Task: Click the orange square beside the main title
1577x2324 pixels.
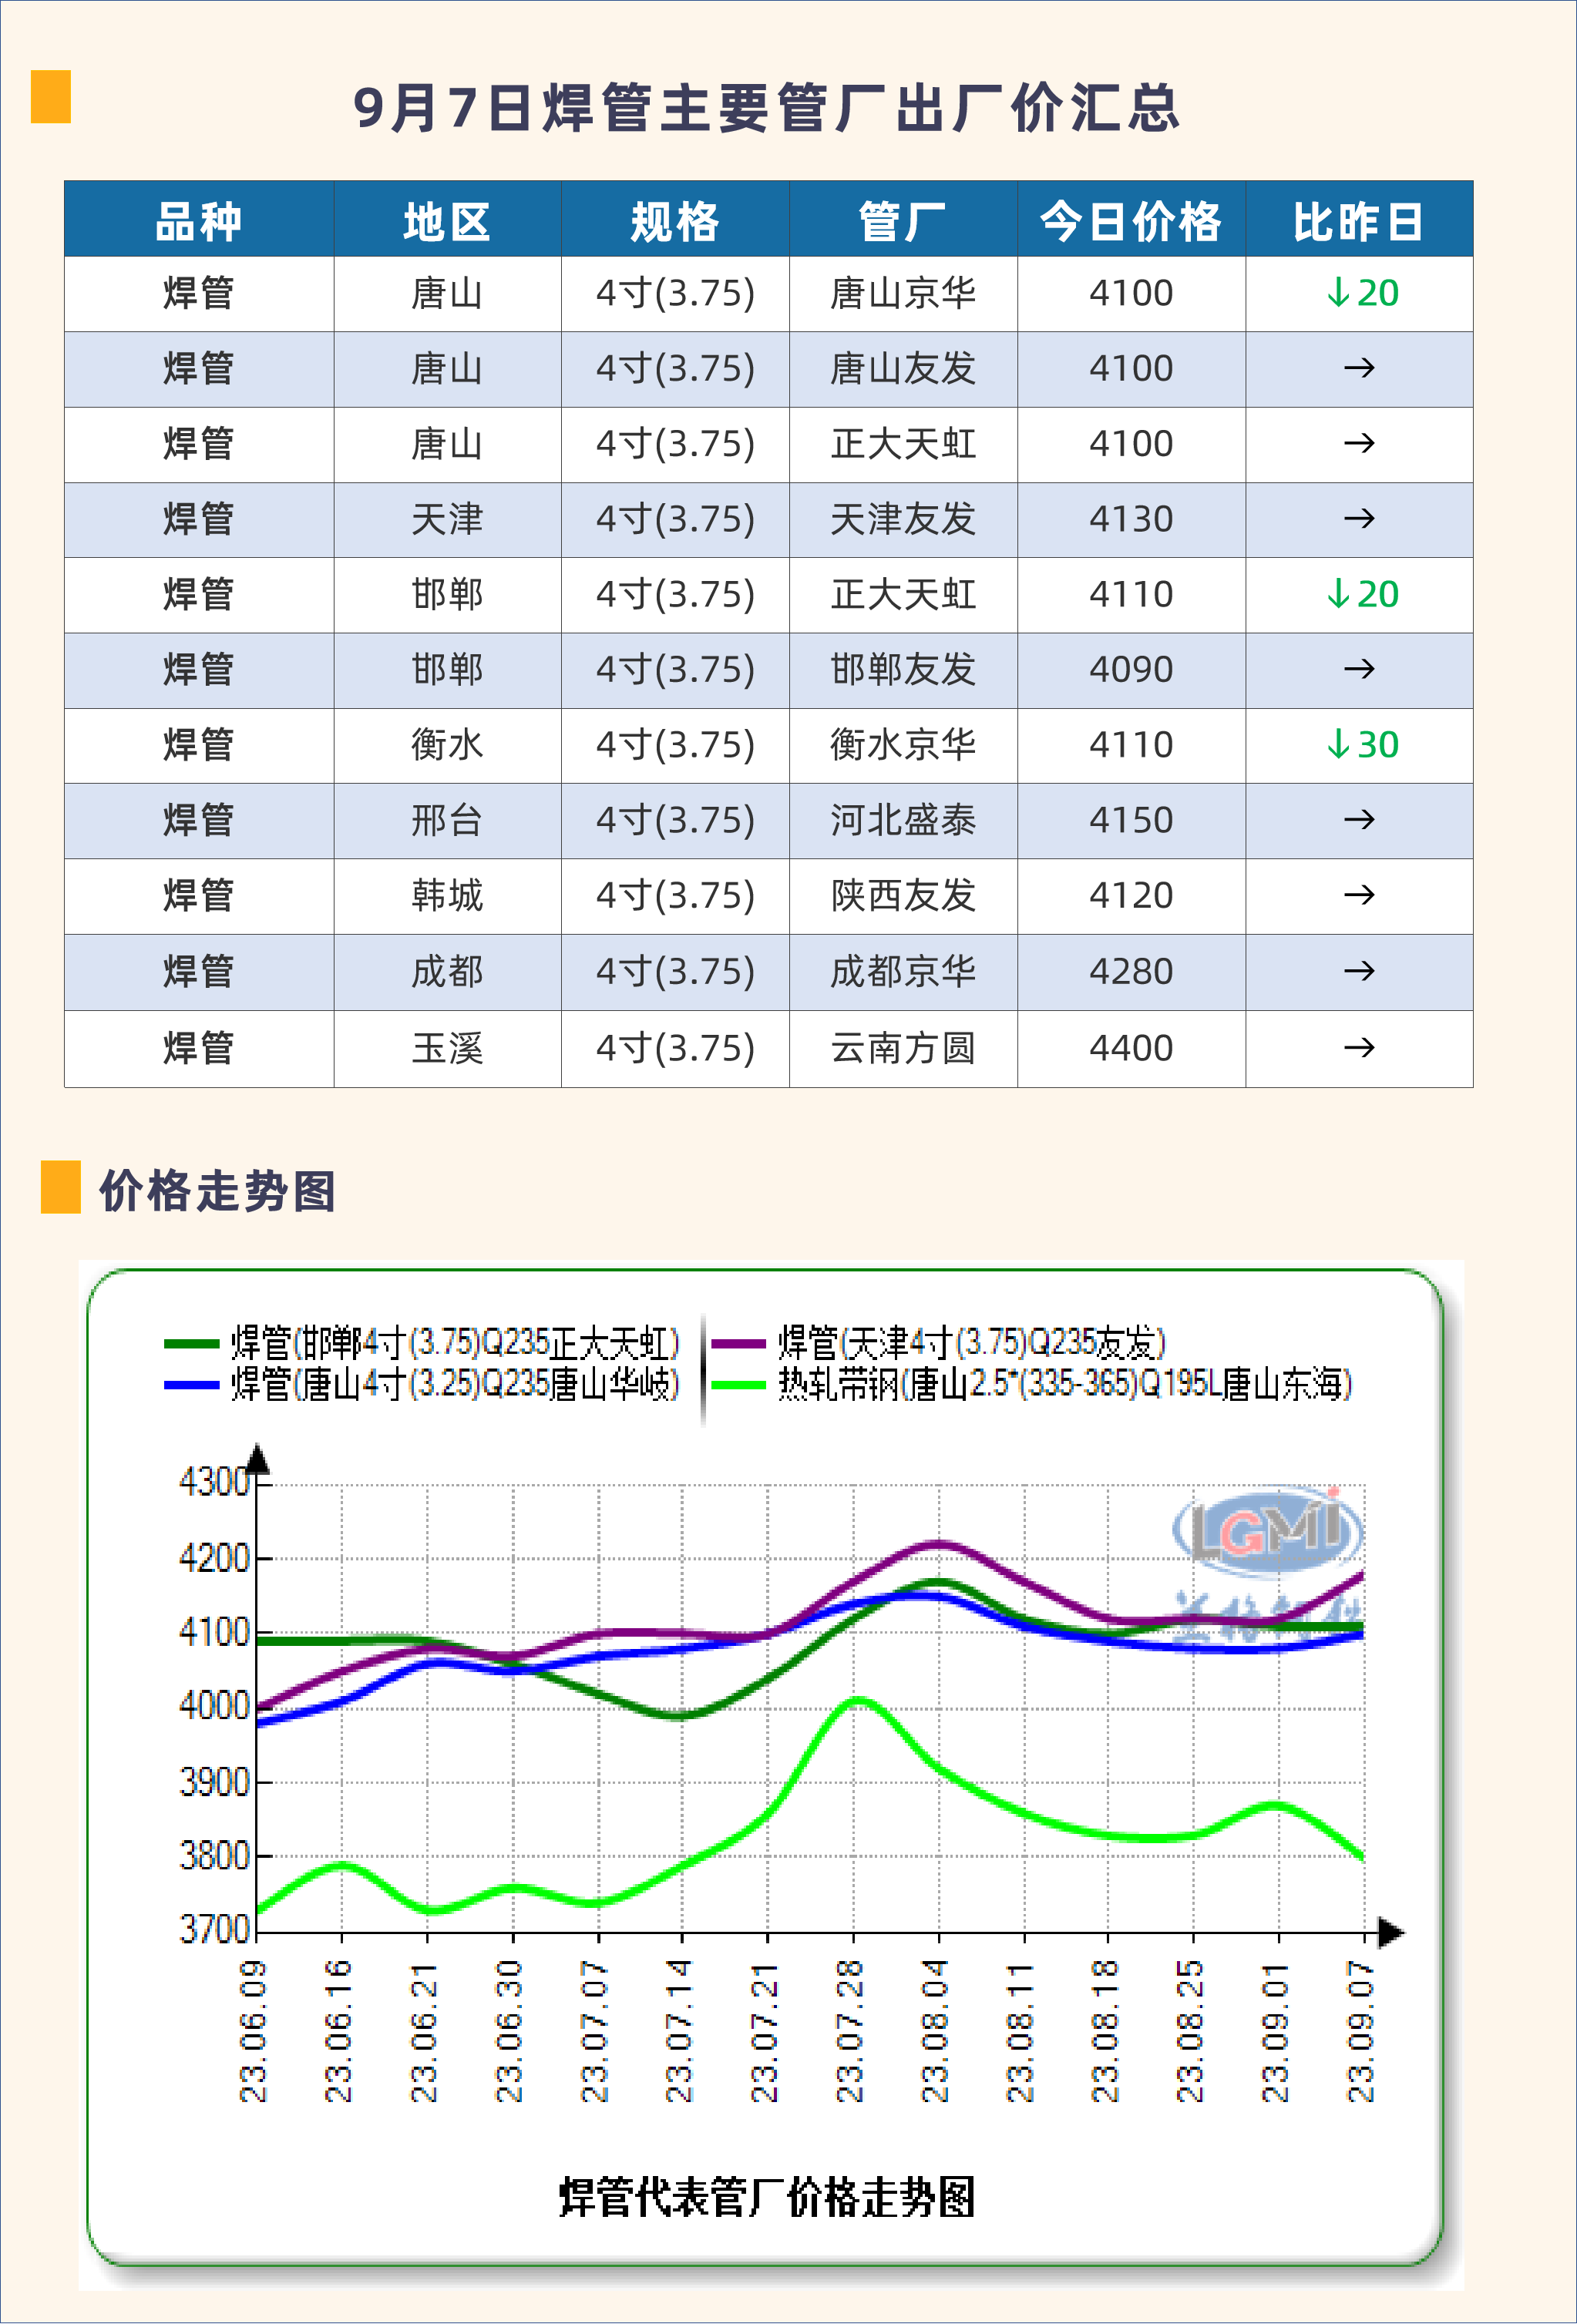Action: click(x=51, y=96)
